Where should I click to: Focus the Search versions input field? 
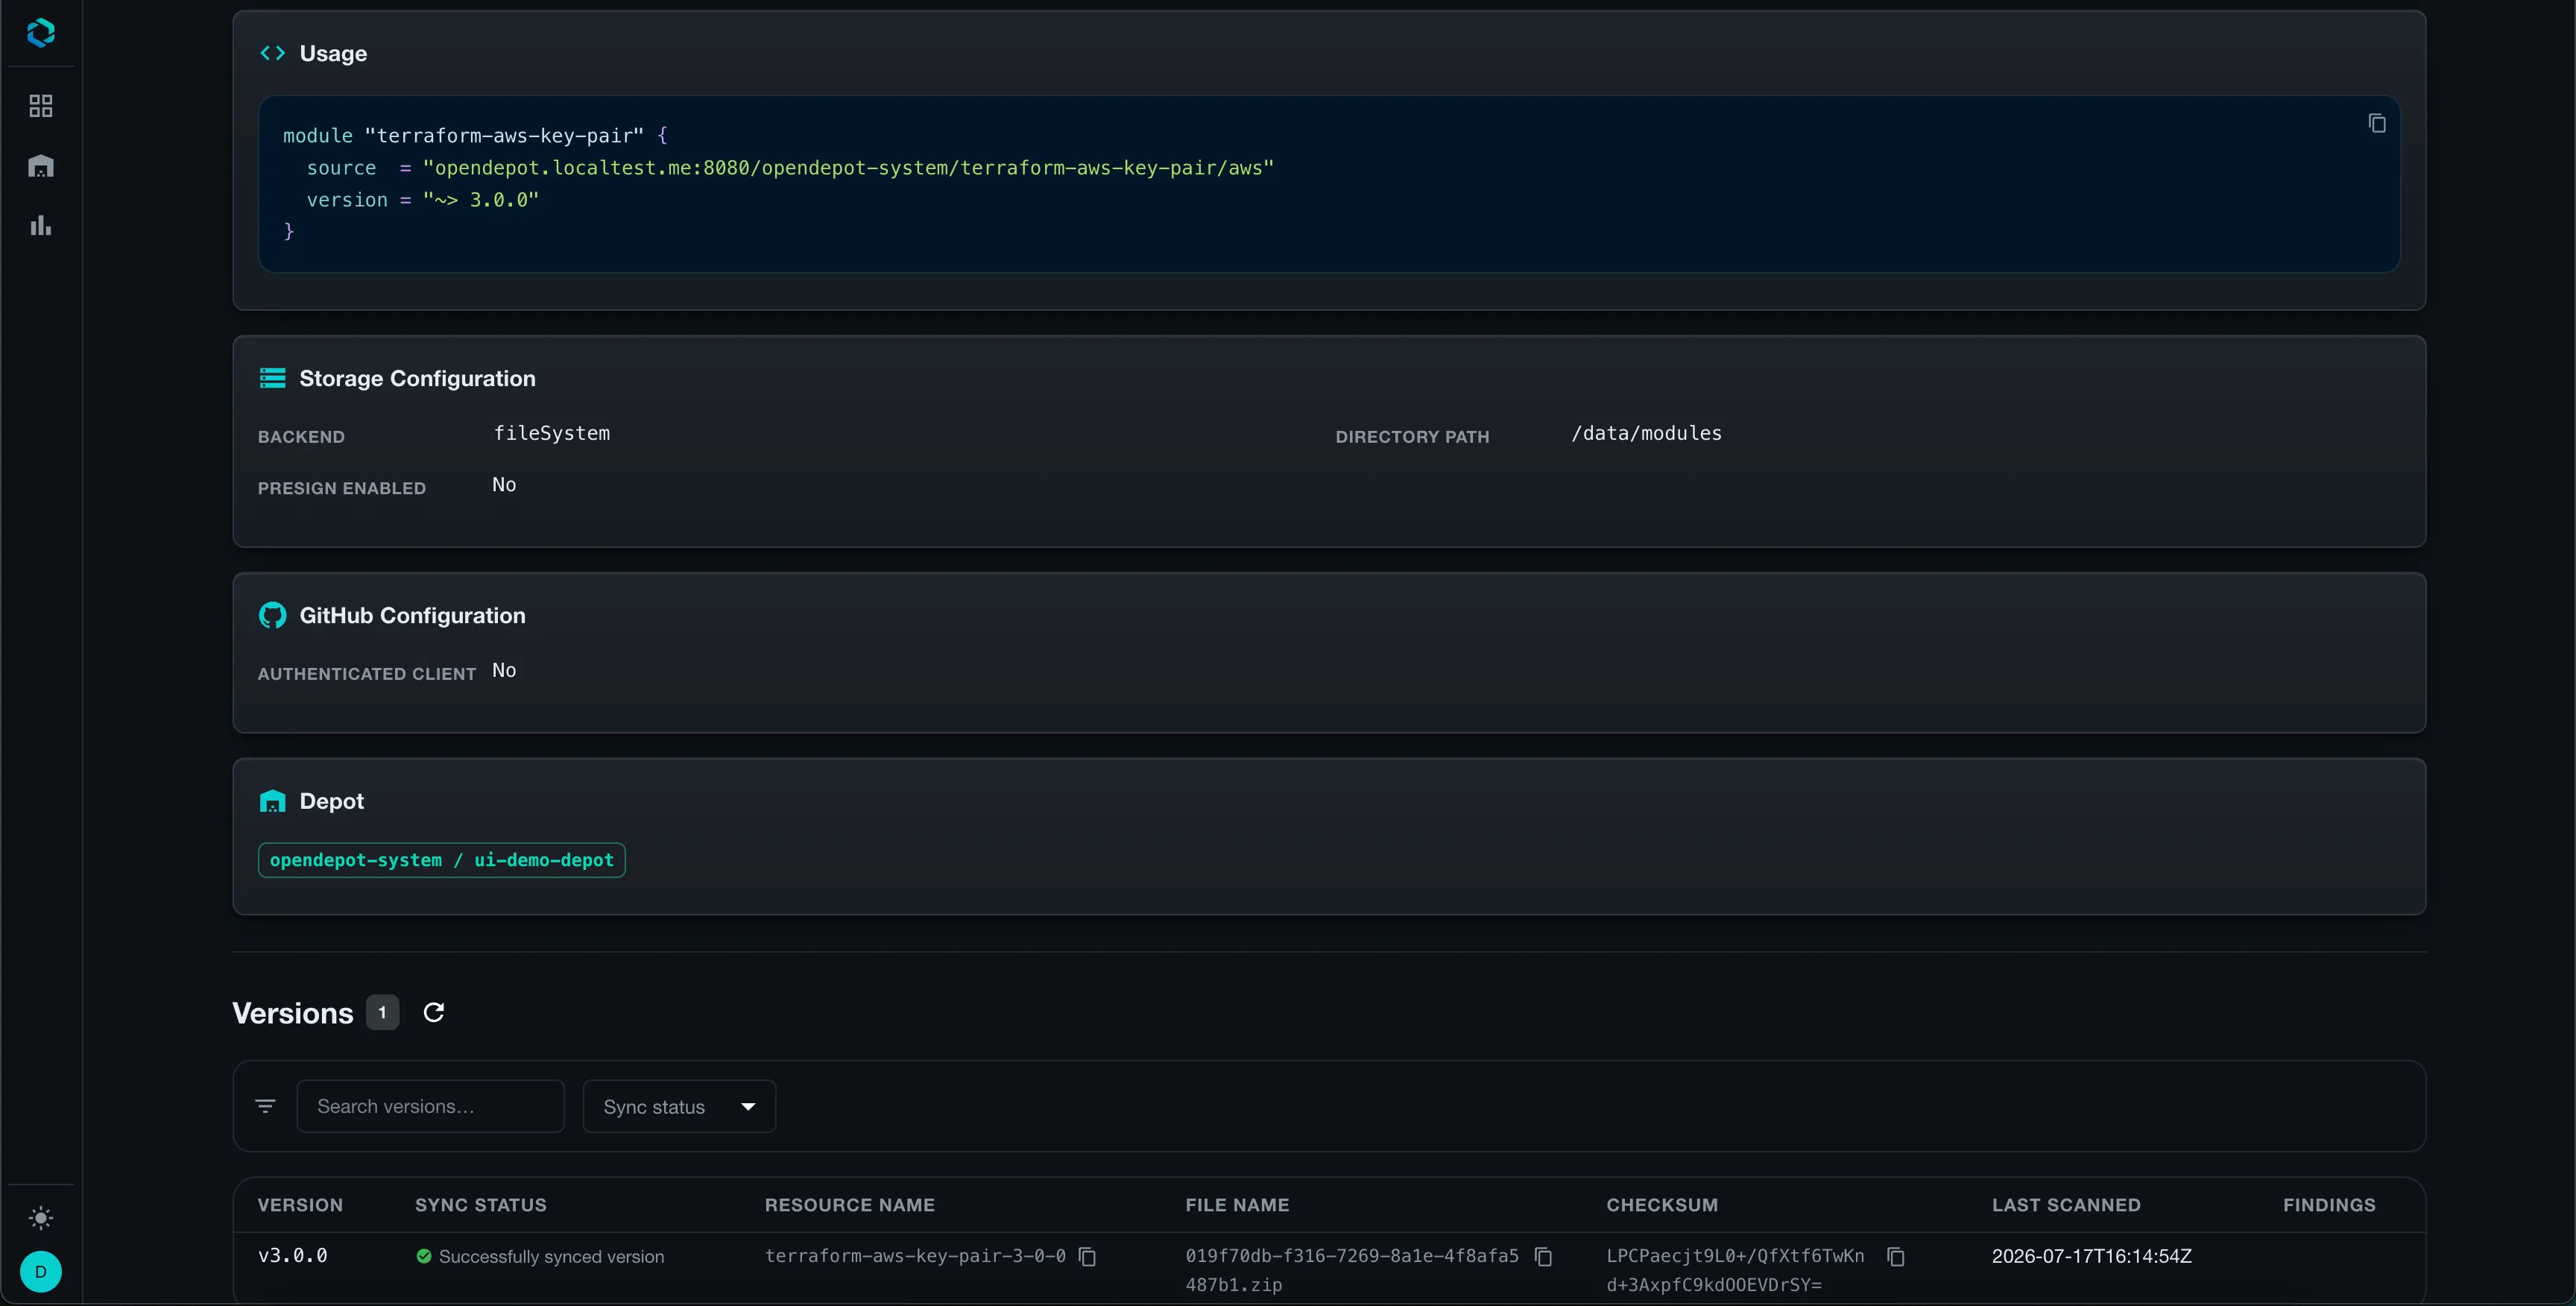point(431,1106)
